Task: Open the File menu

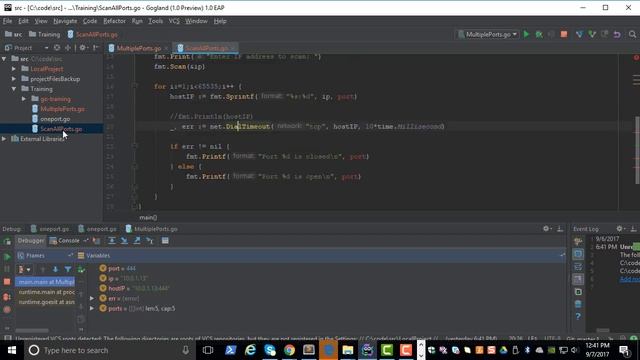Action: coord(7,21)
